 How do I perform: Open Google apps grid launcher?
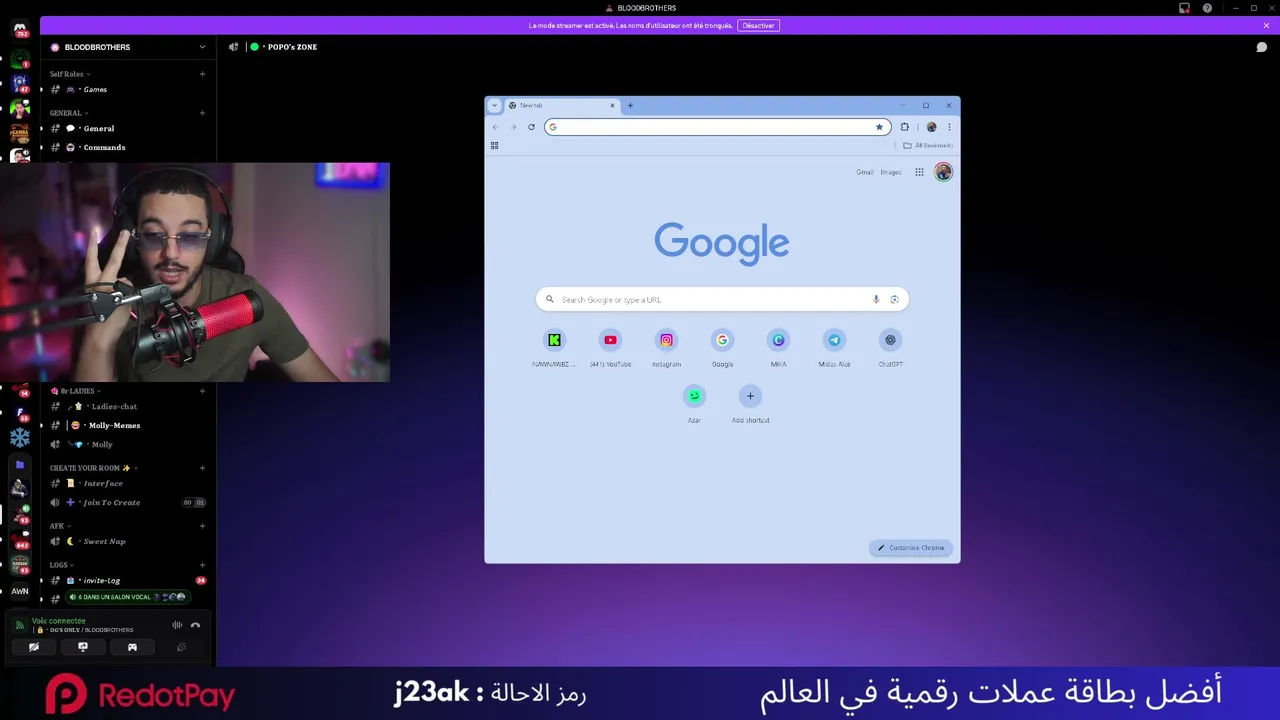pyautogui.click(x=919, y=172)
